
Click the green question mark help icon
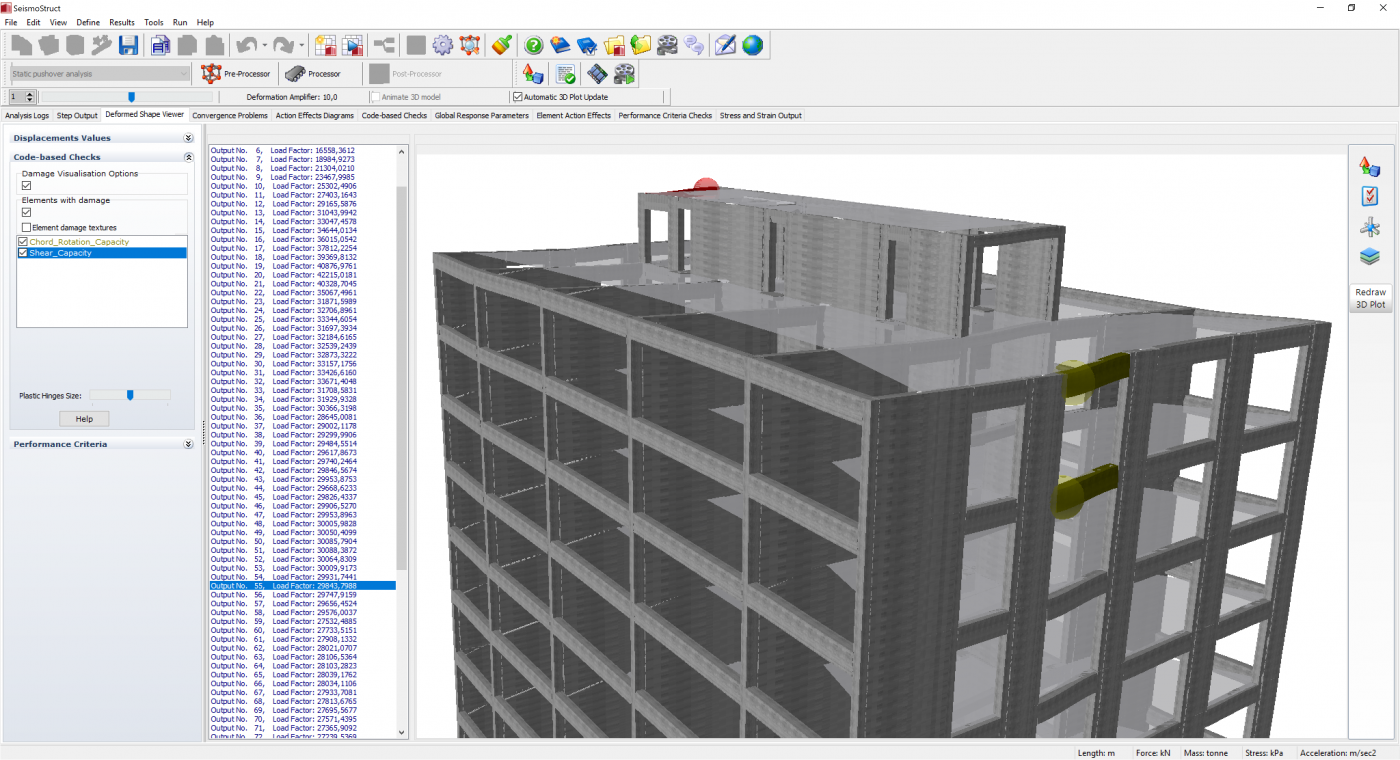[x=534, y=45]
